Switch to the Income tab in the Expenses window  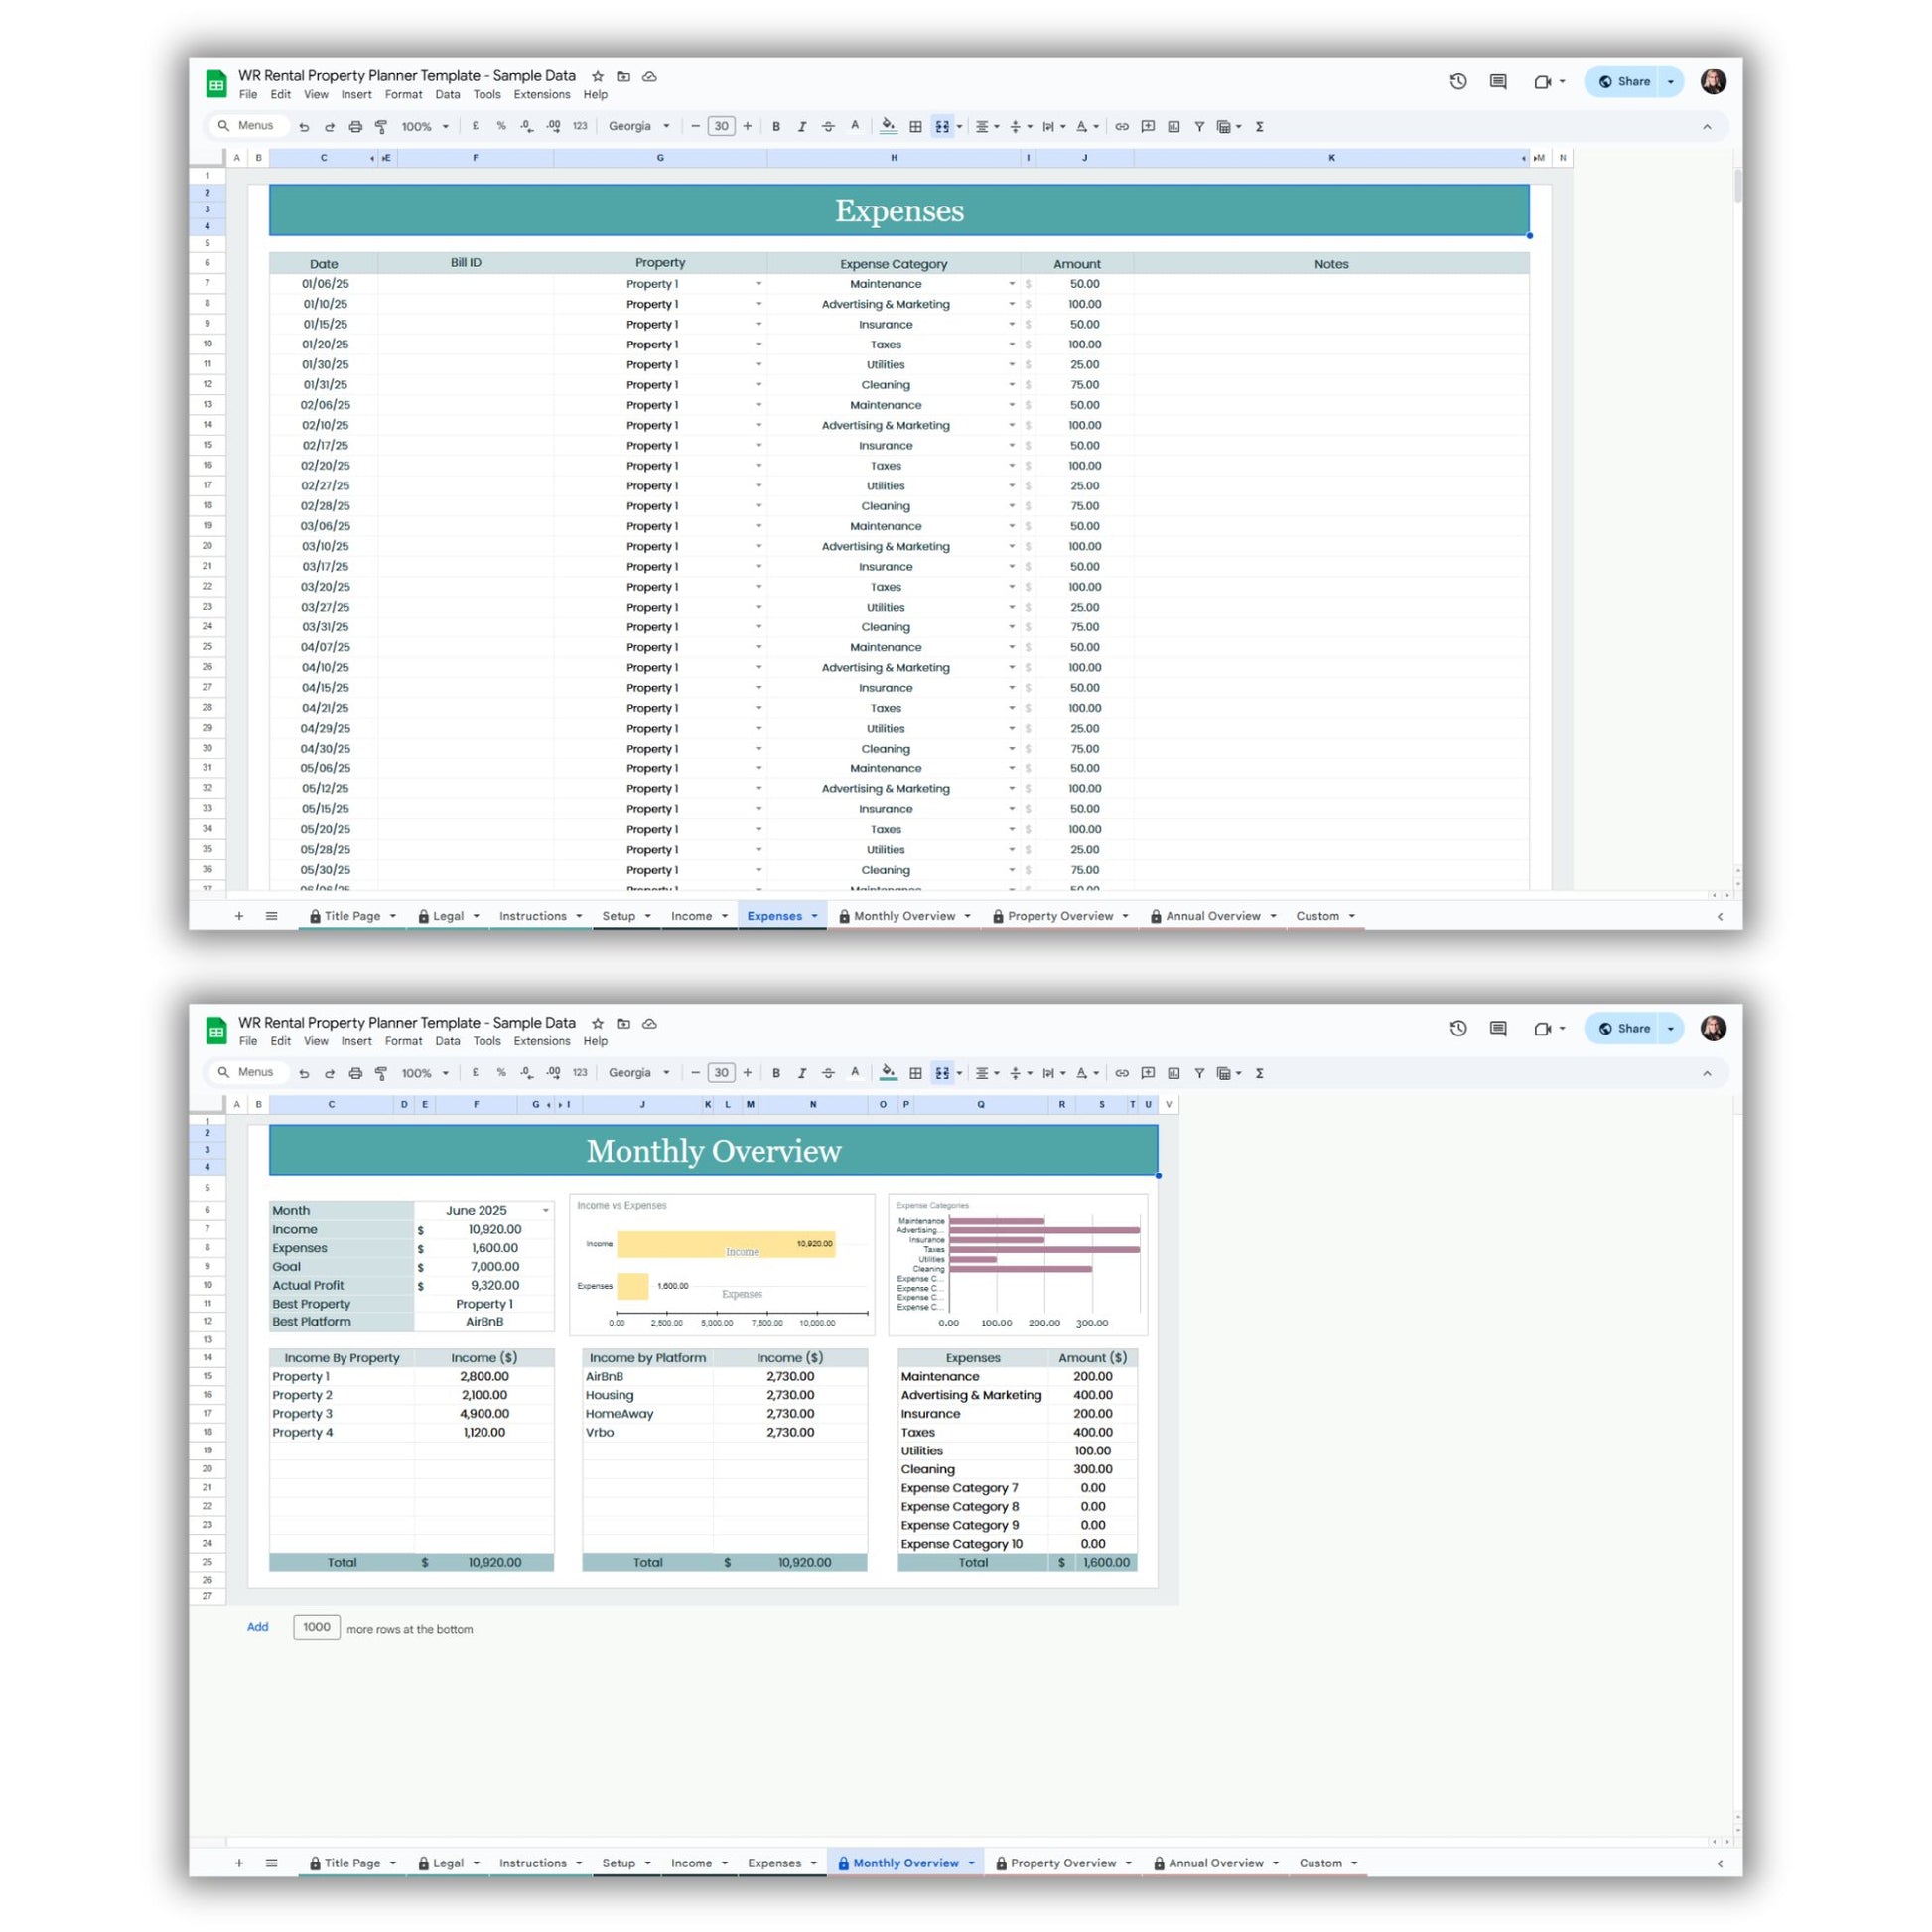click(691, 916)
